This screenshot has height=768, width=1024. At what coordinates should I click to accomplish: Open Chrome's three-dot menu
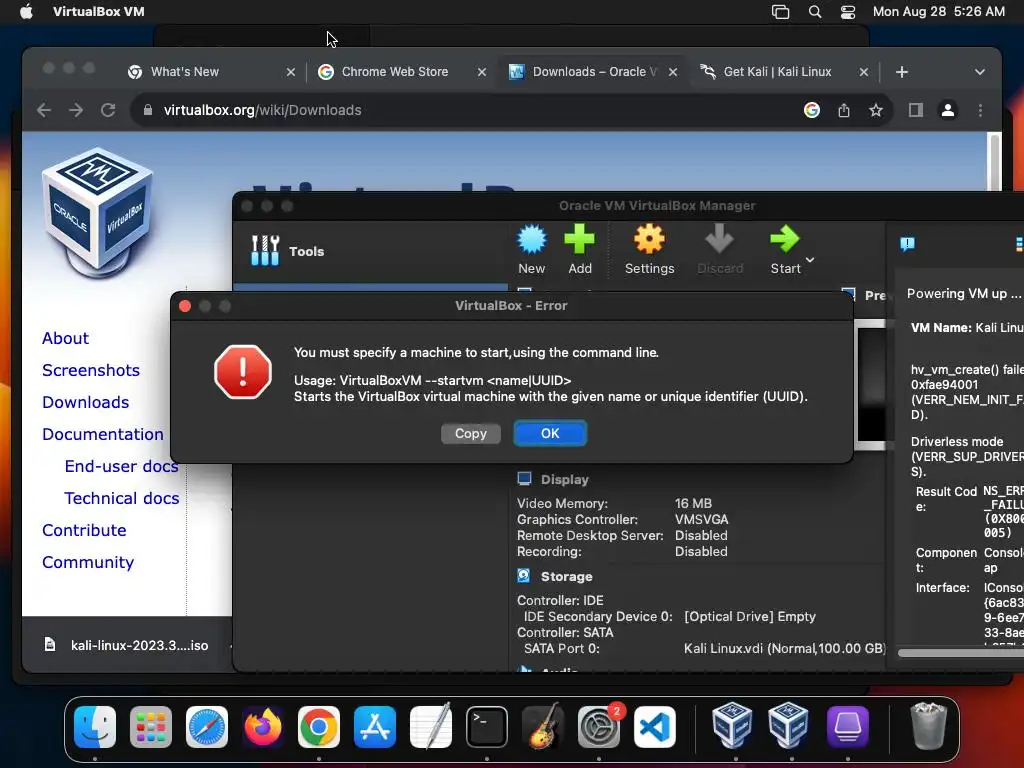[980, 110]
